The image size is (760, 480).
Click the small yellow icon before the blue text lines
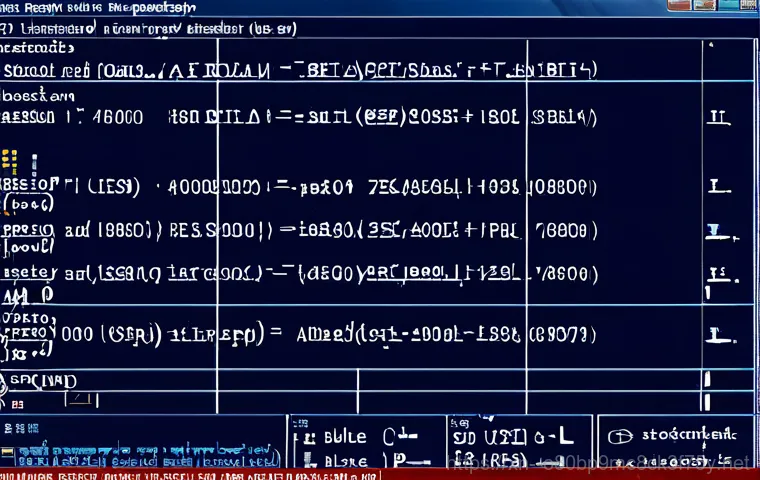coord(7,452)
